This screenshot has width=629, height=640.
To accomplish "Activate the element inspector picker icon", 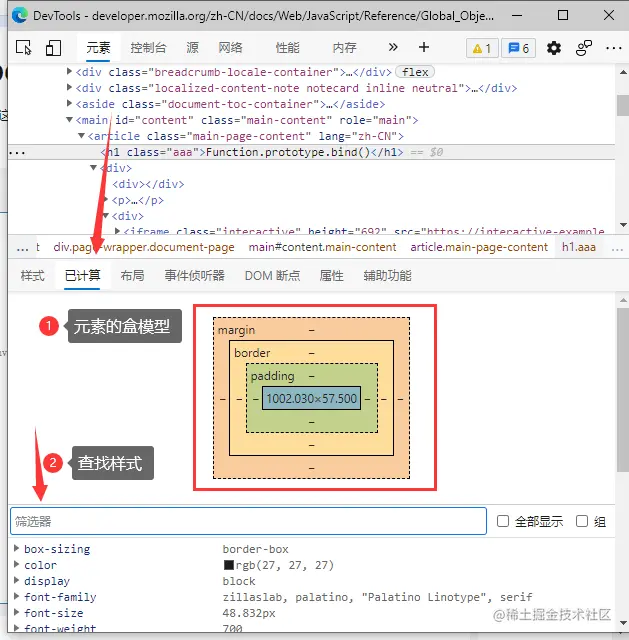I will click(24, 48).
